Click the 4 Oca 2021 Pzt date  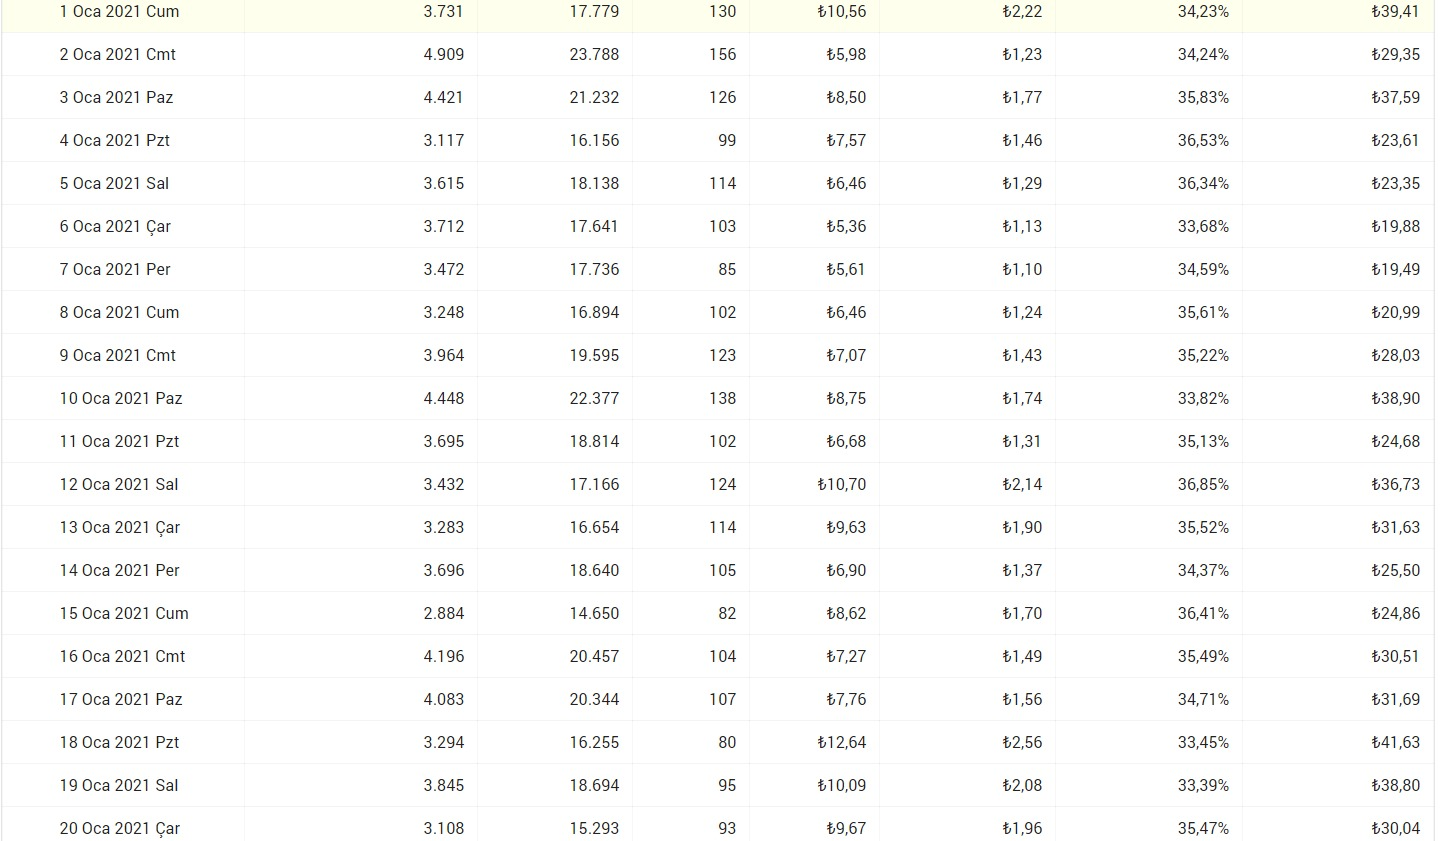[x=114, y=140]
